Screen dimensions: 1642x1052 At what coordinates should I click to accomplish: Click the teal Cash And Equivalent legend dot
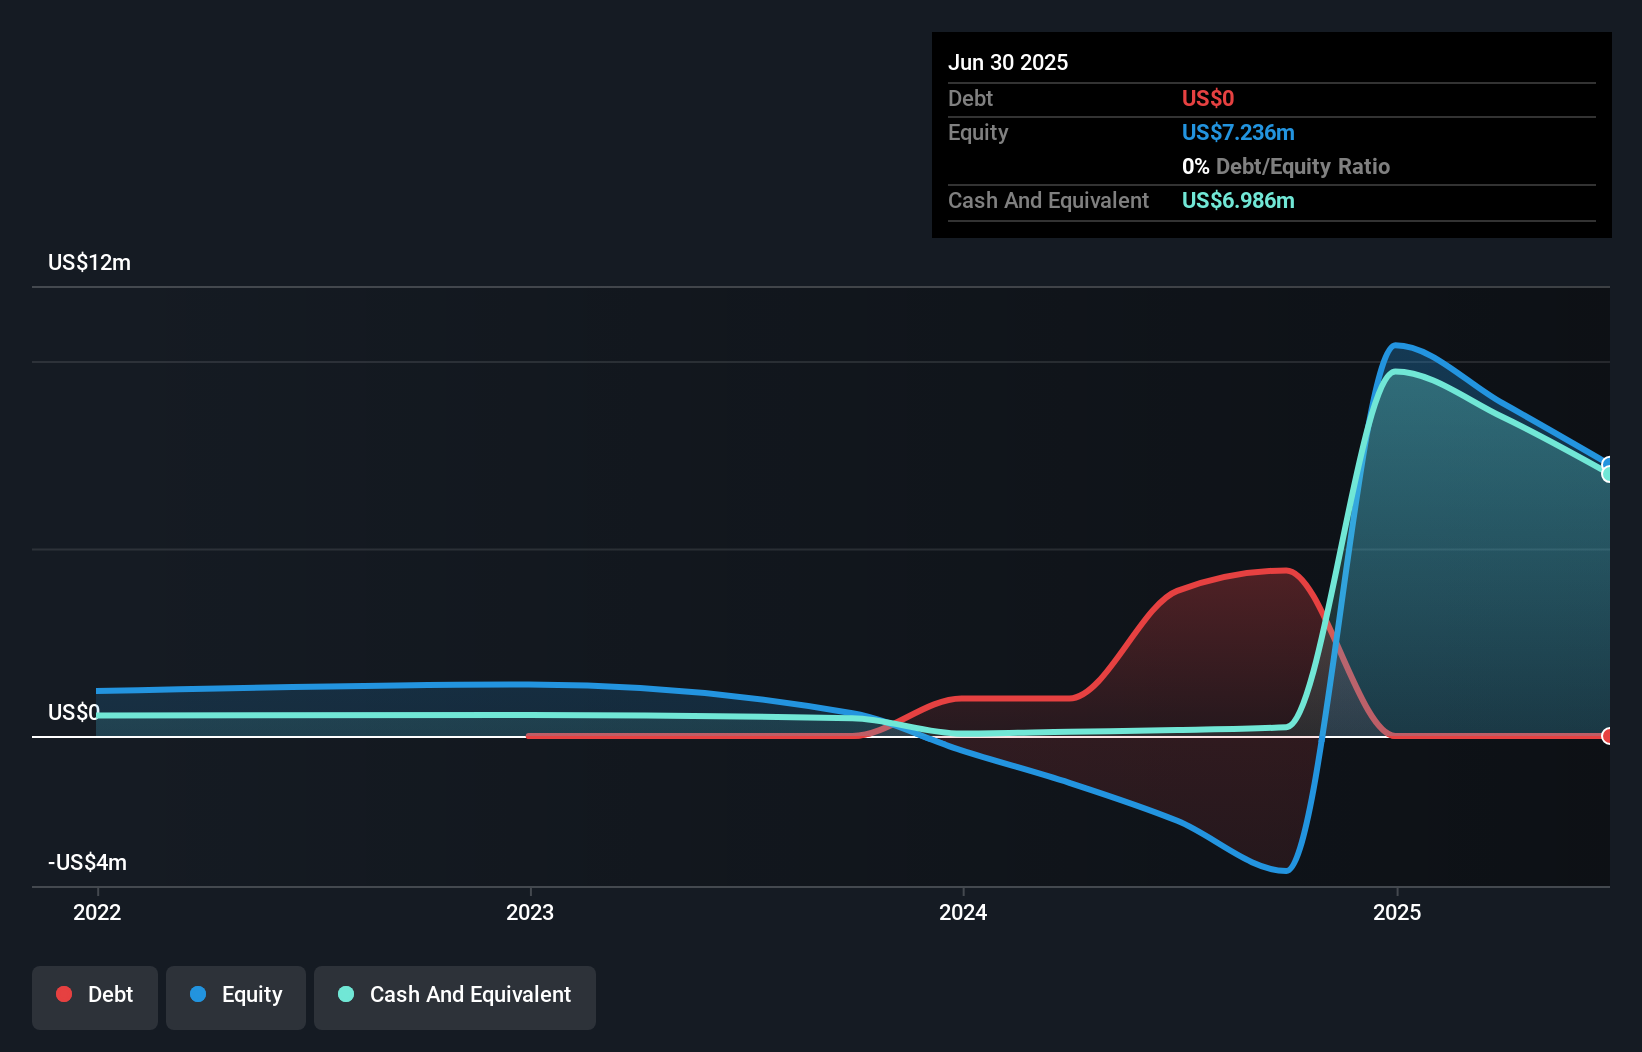(344, 994)
